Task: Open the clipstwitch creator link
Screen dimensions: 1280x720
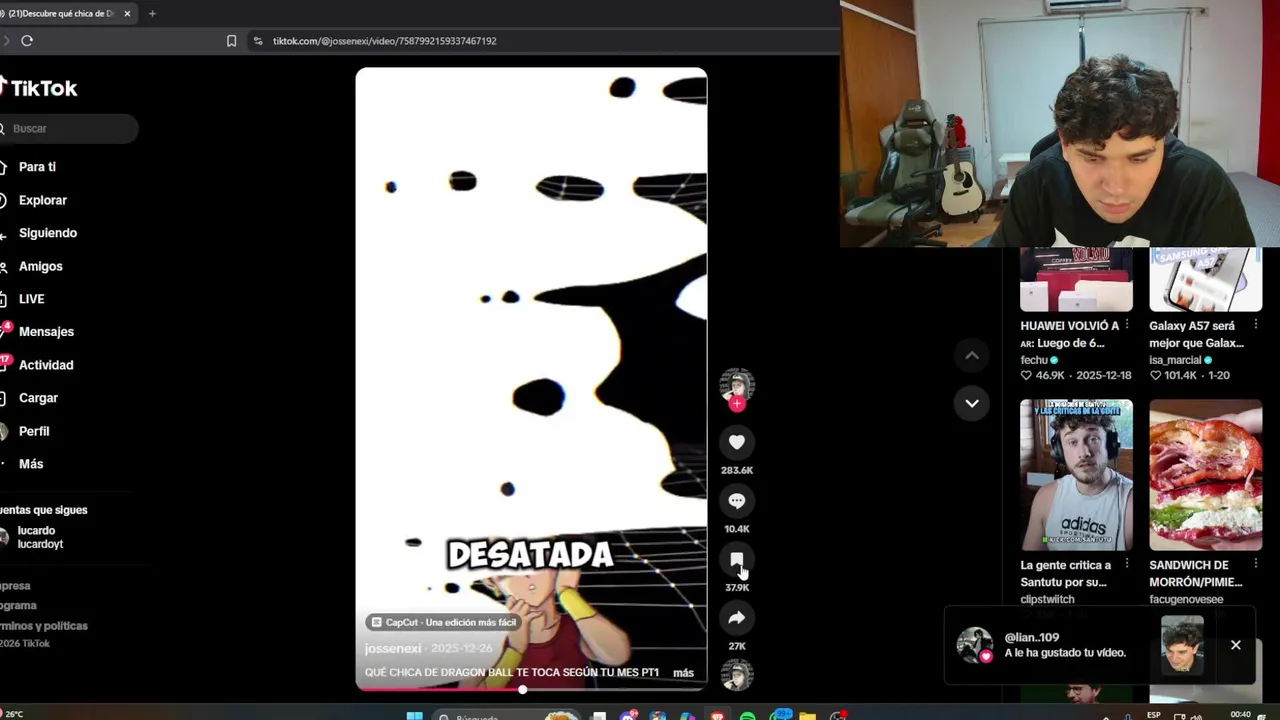Action: coord(1047,600)
